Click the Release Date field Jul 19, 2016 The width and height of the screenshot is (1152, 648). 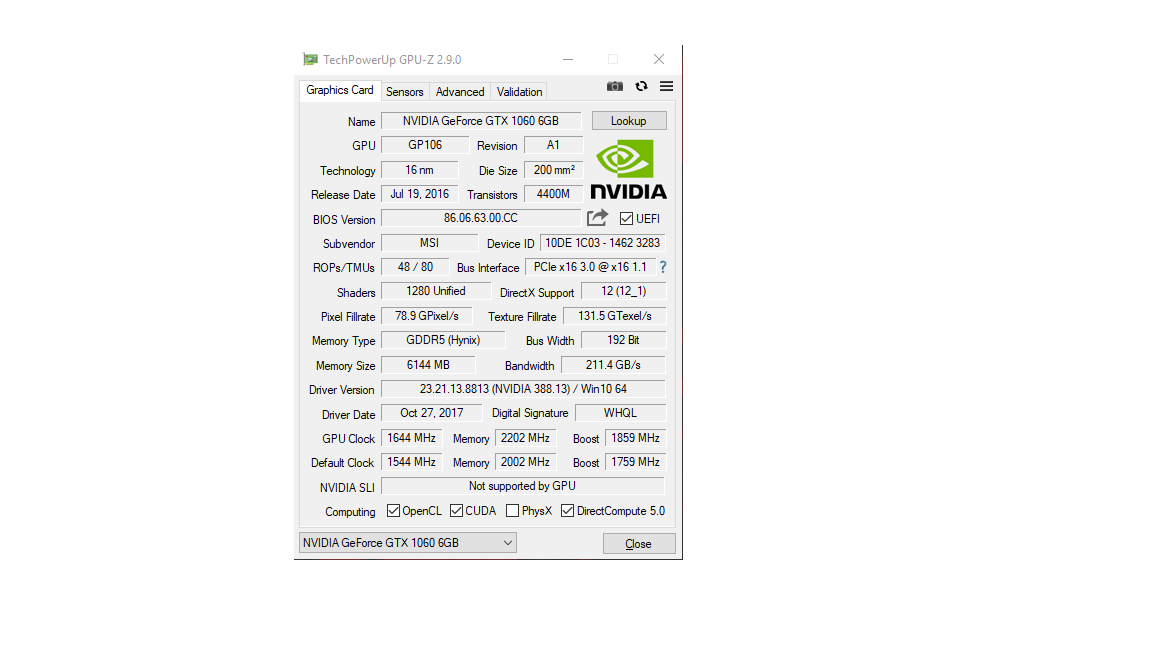[420, 194]
